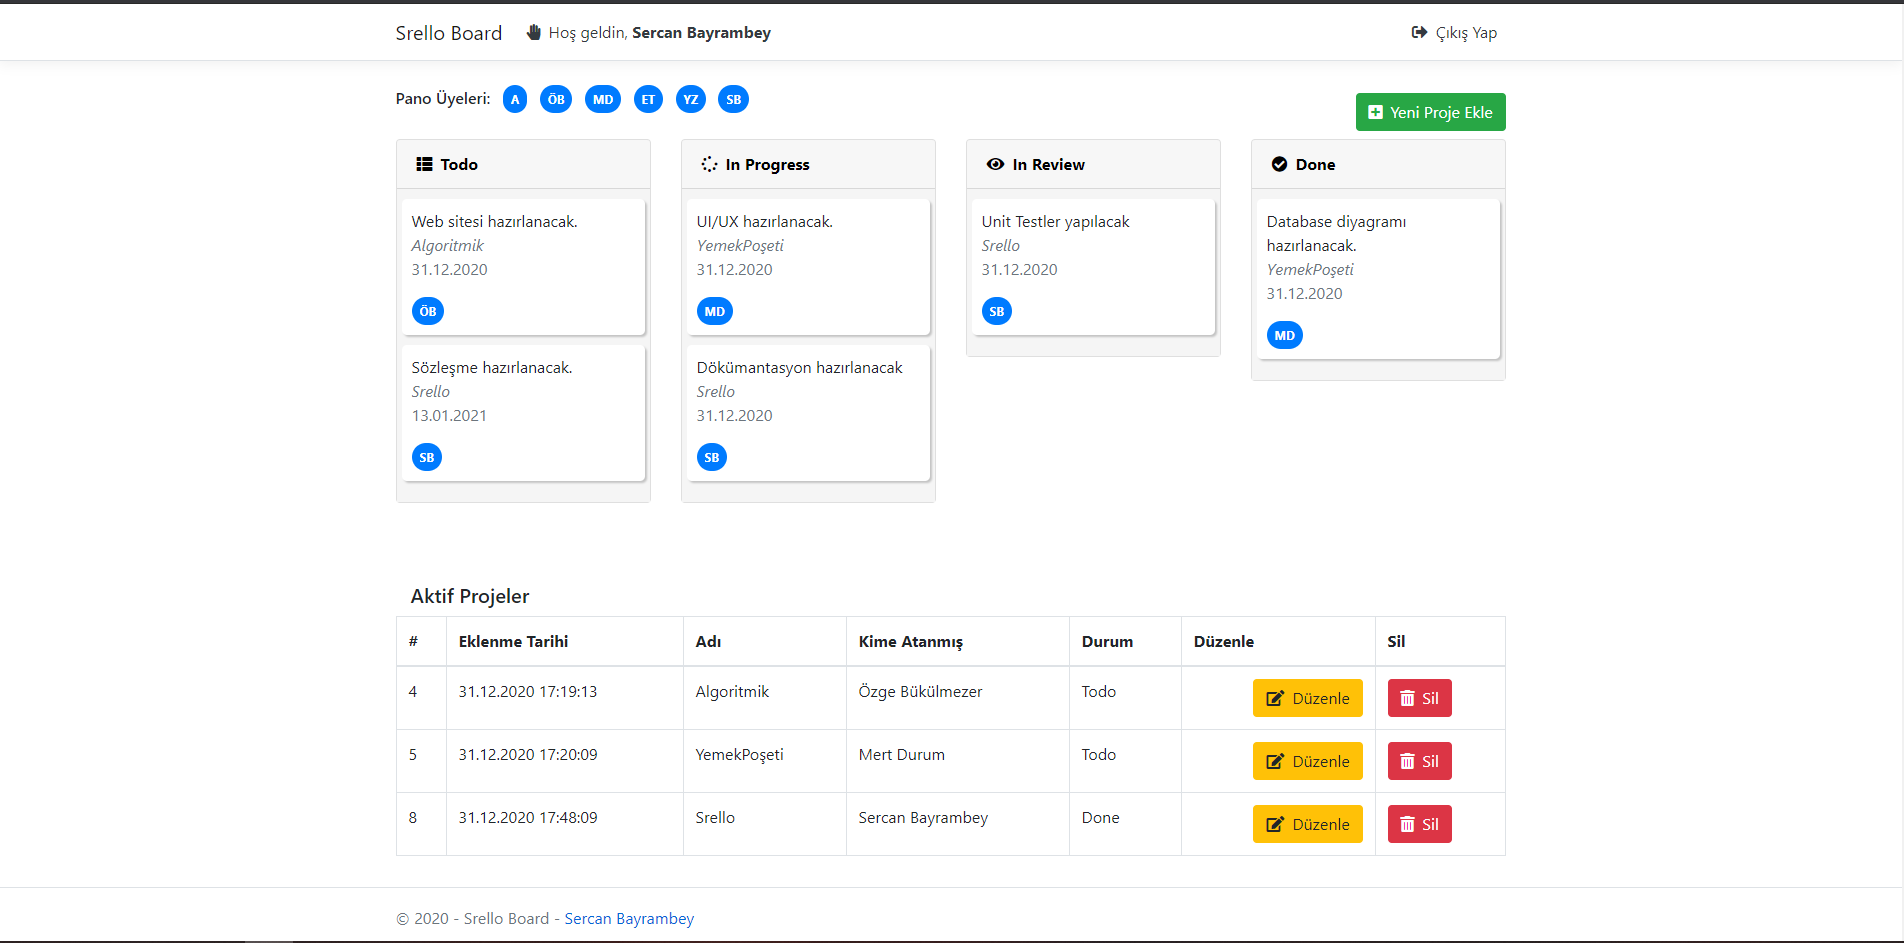
Task: Click the eye icon in In Review header
Action: pyautogui.click(x=995, y=164)
